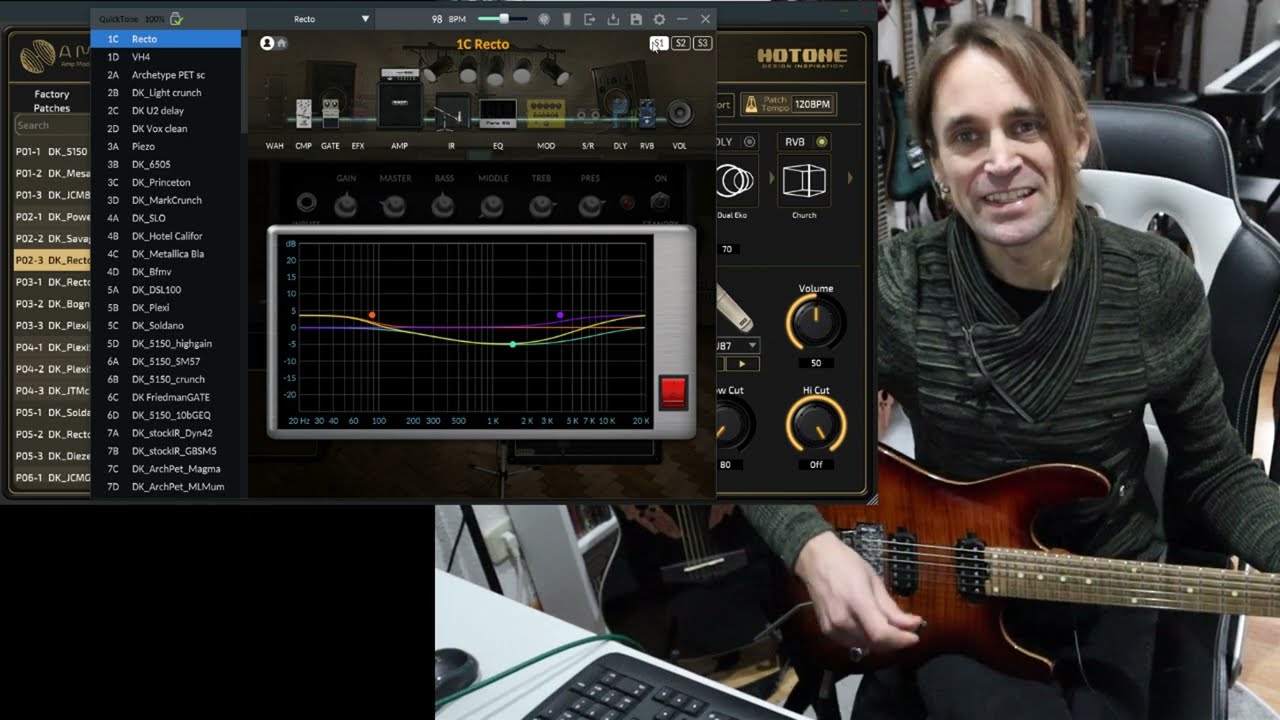
Task: Select the Para EQ block
Action: tap(498, 113)
